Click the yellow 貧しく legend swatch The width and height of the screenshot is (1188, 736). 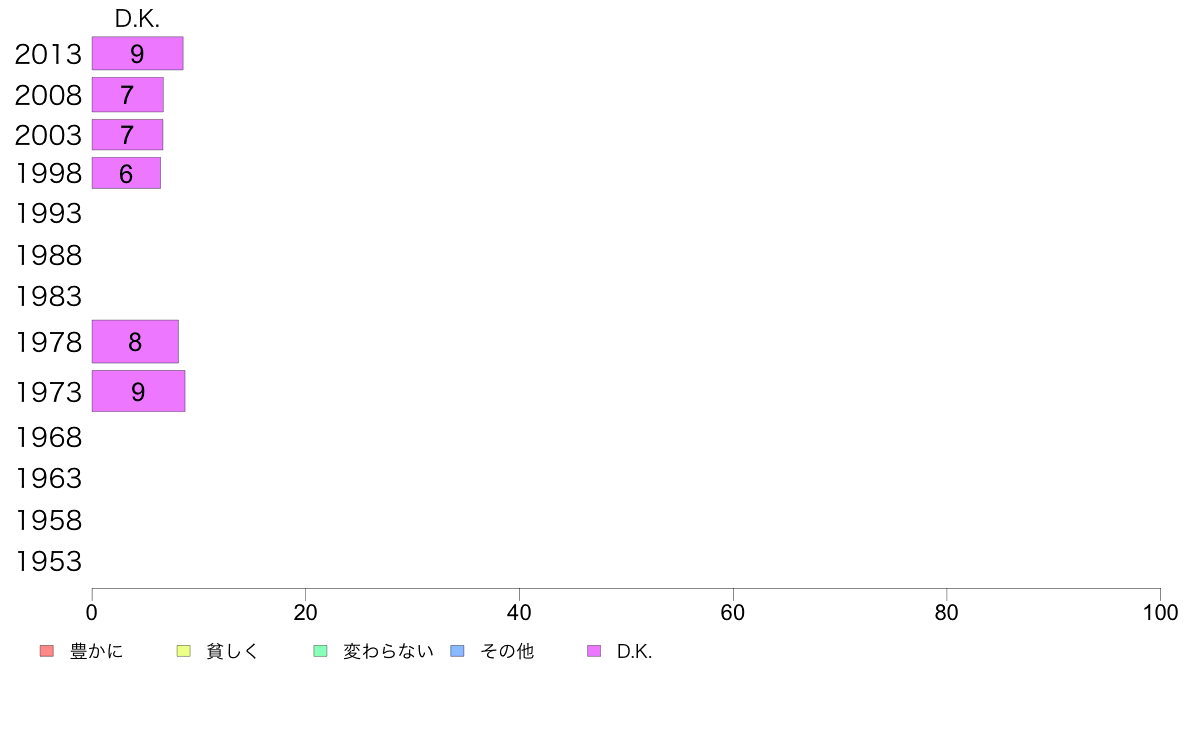183,651
